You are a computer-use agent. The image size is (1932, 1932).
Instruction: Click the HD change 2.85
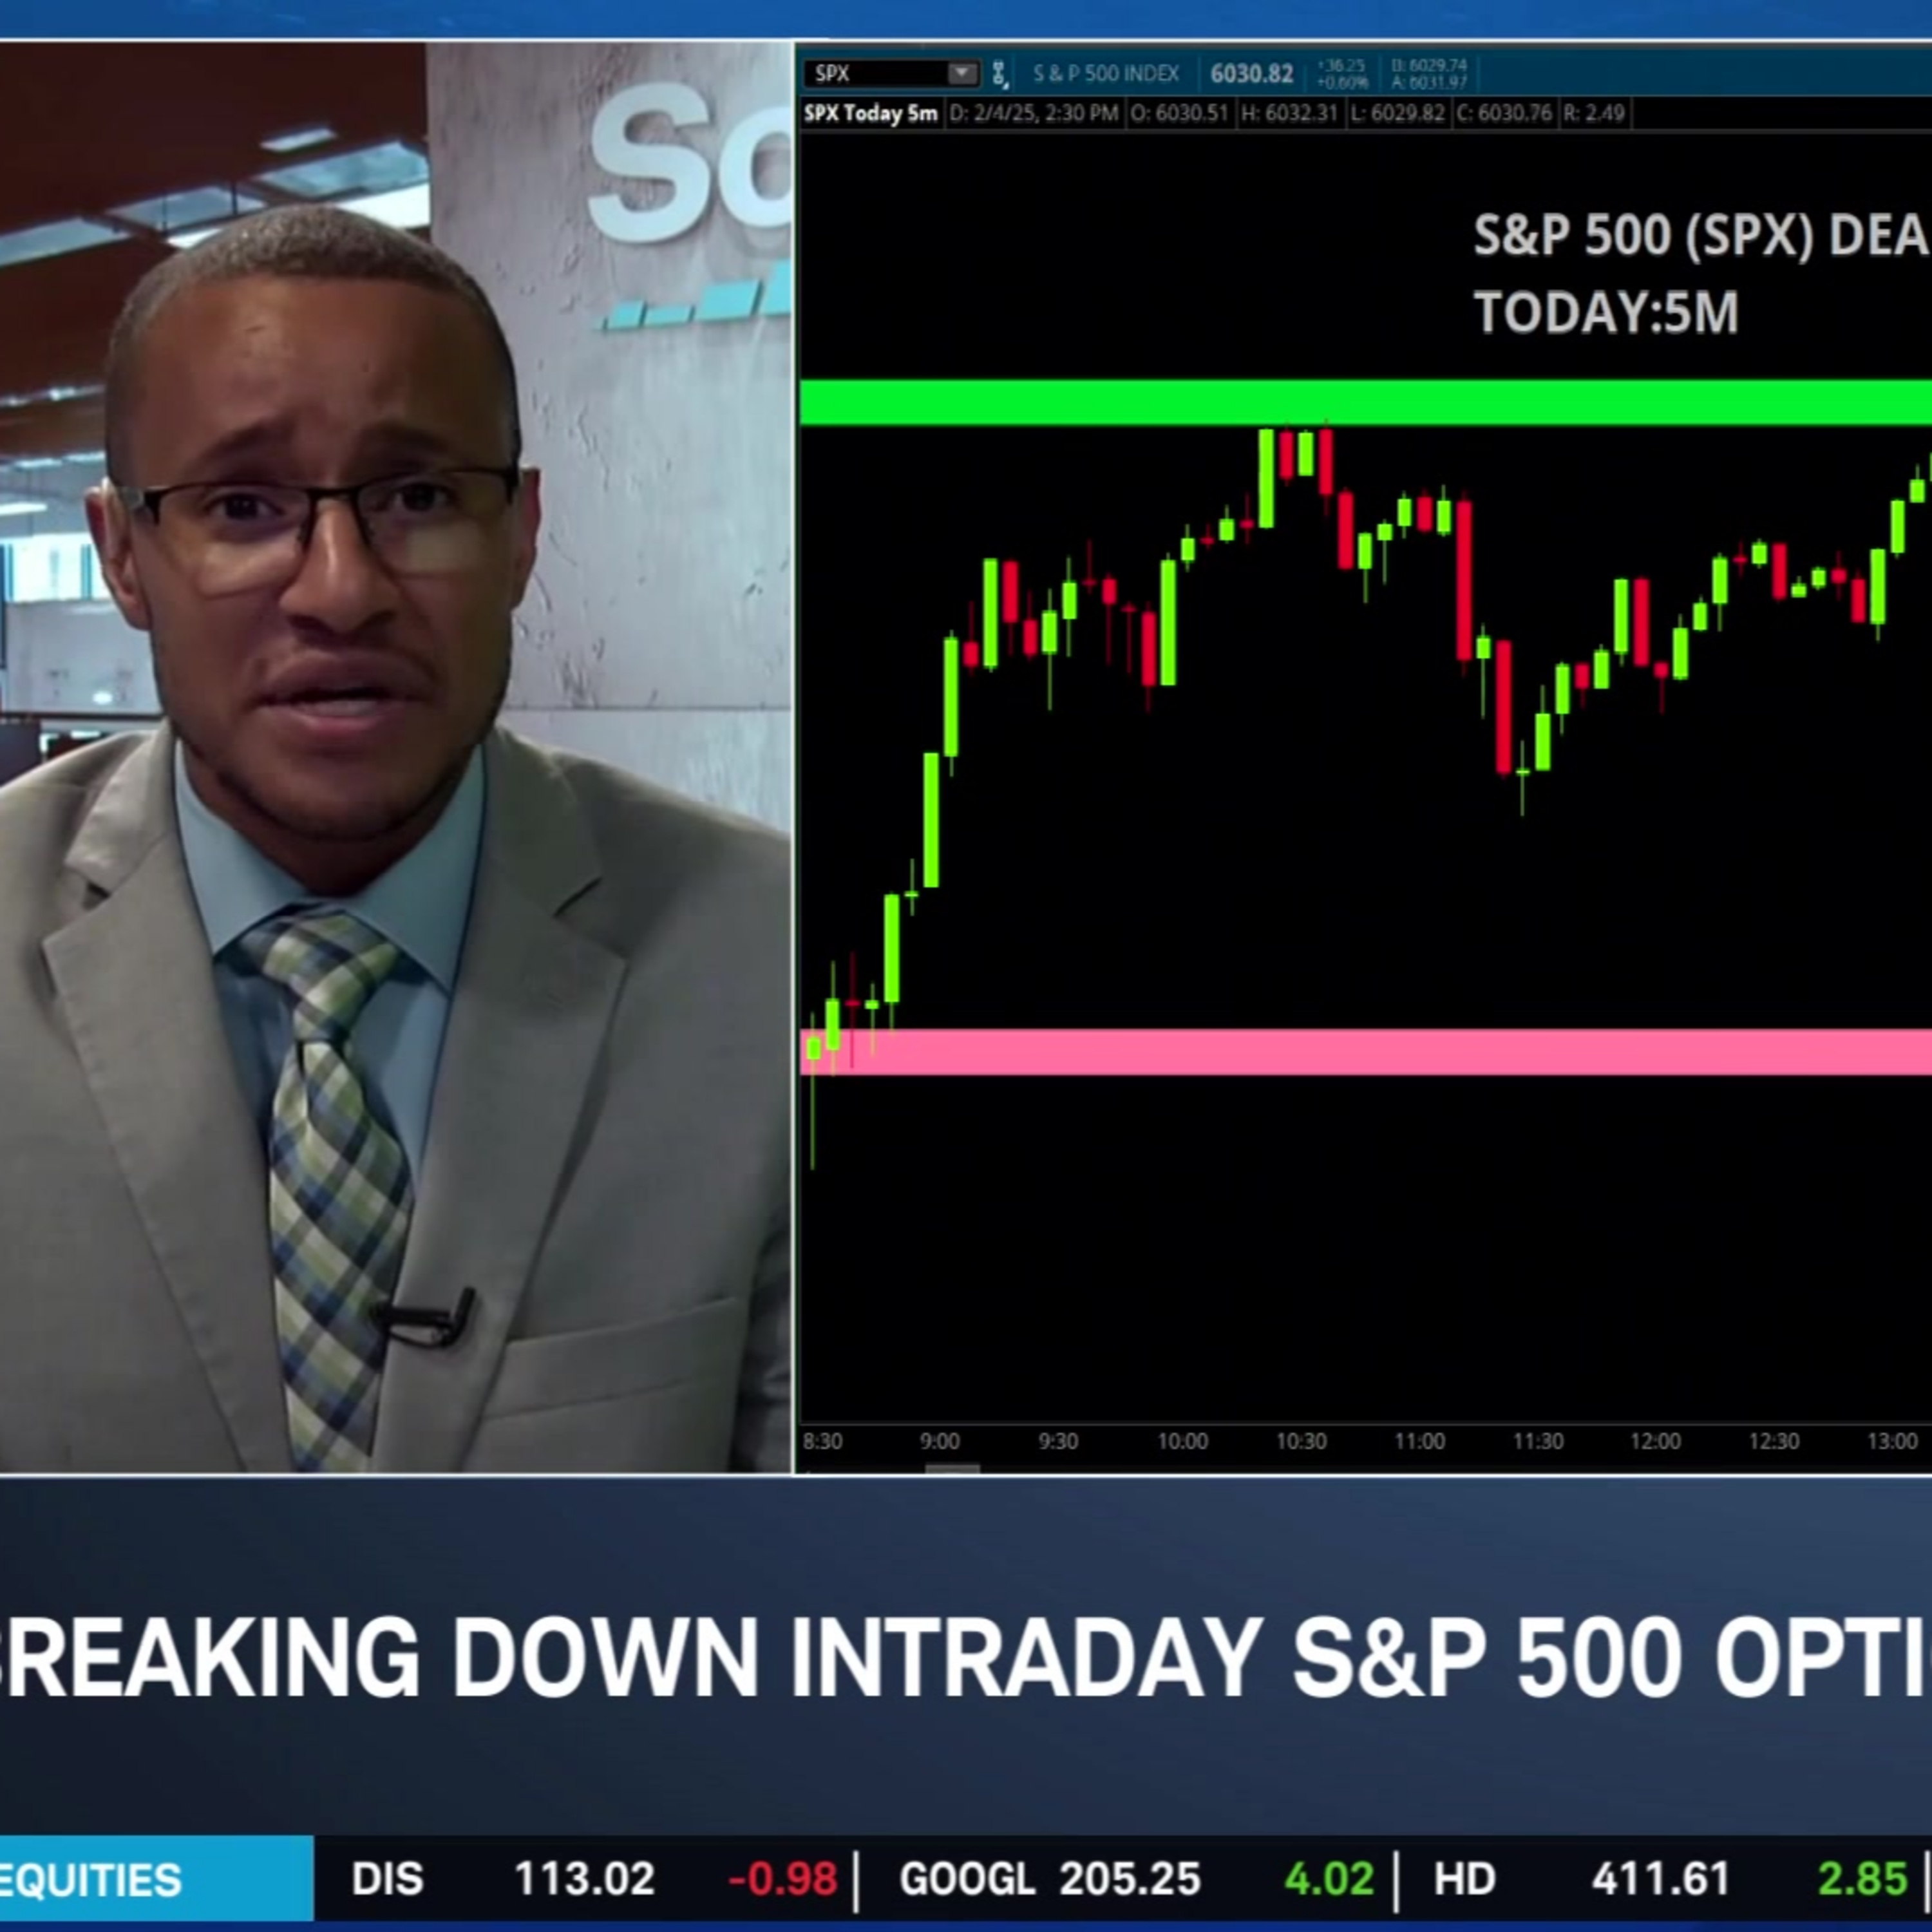click(x=1862, y=1879)
